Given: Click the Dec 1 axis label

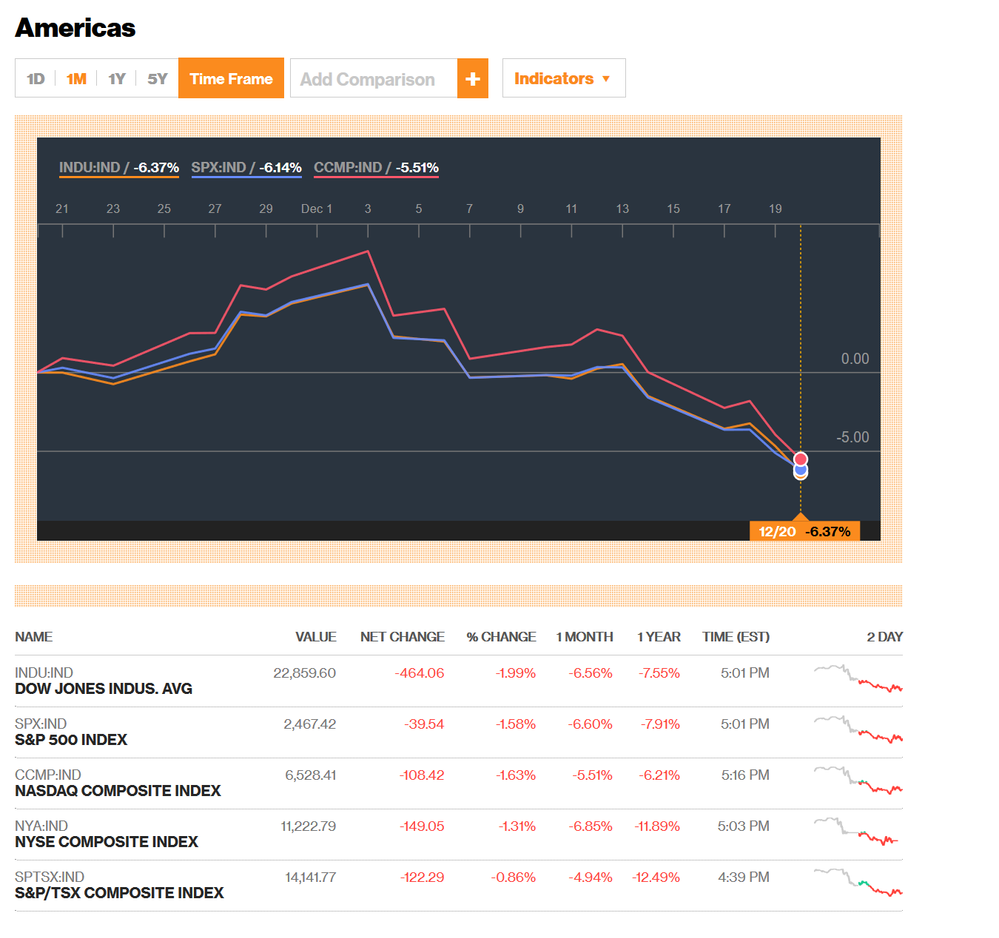Looking at the screenshot, I should click(x=317, y=208).
